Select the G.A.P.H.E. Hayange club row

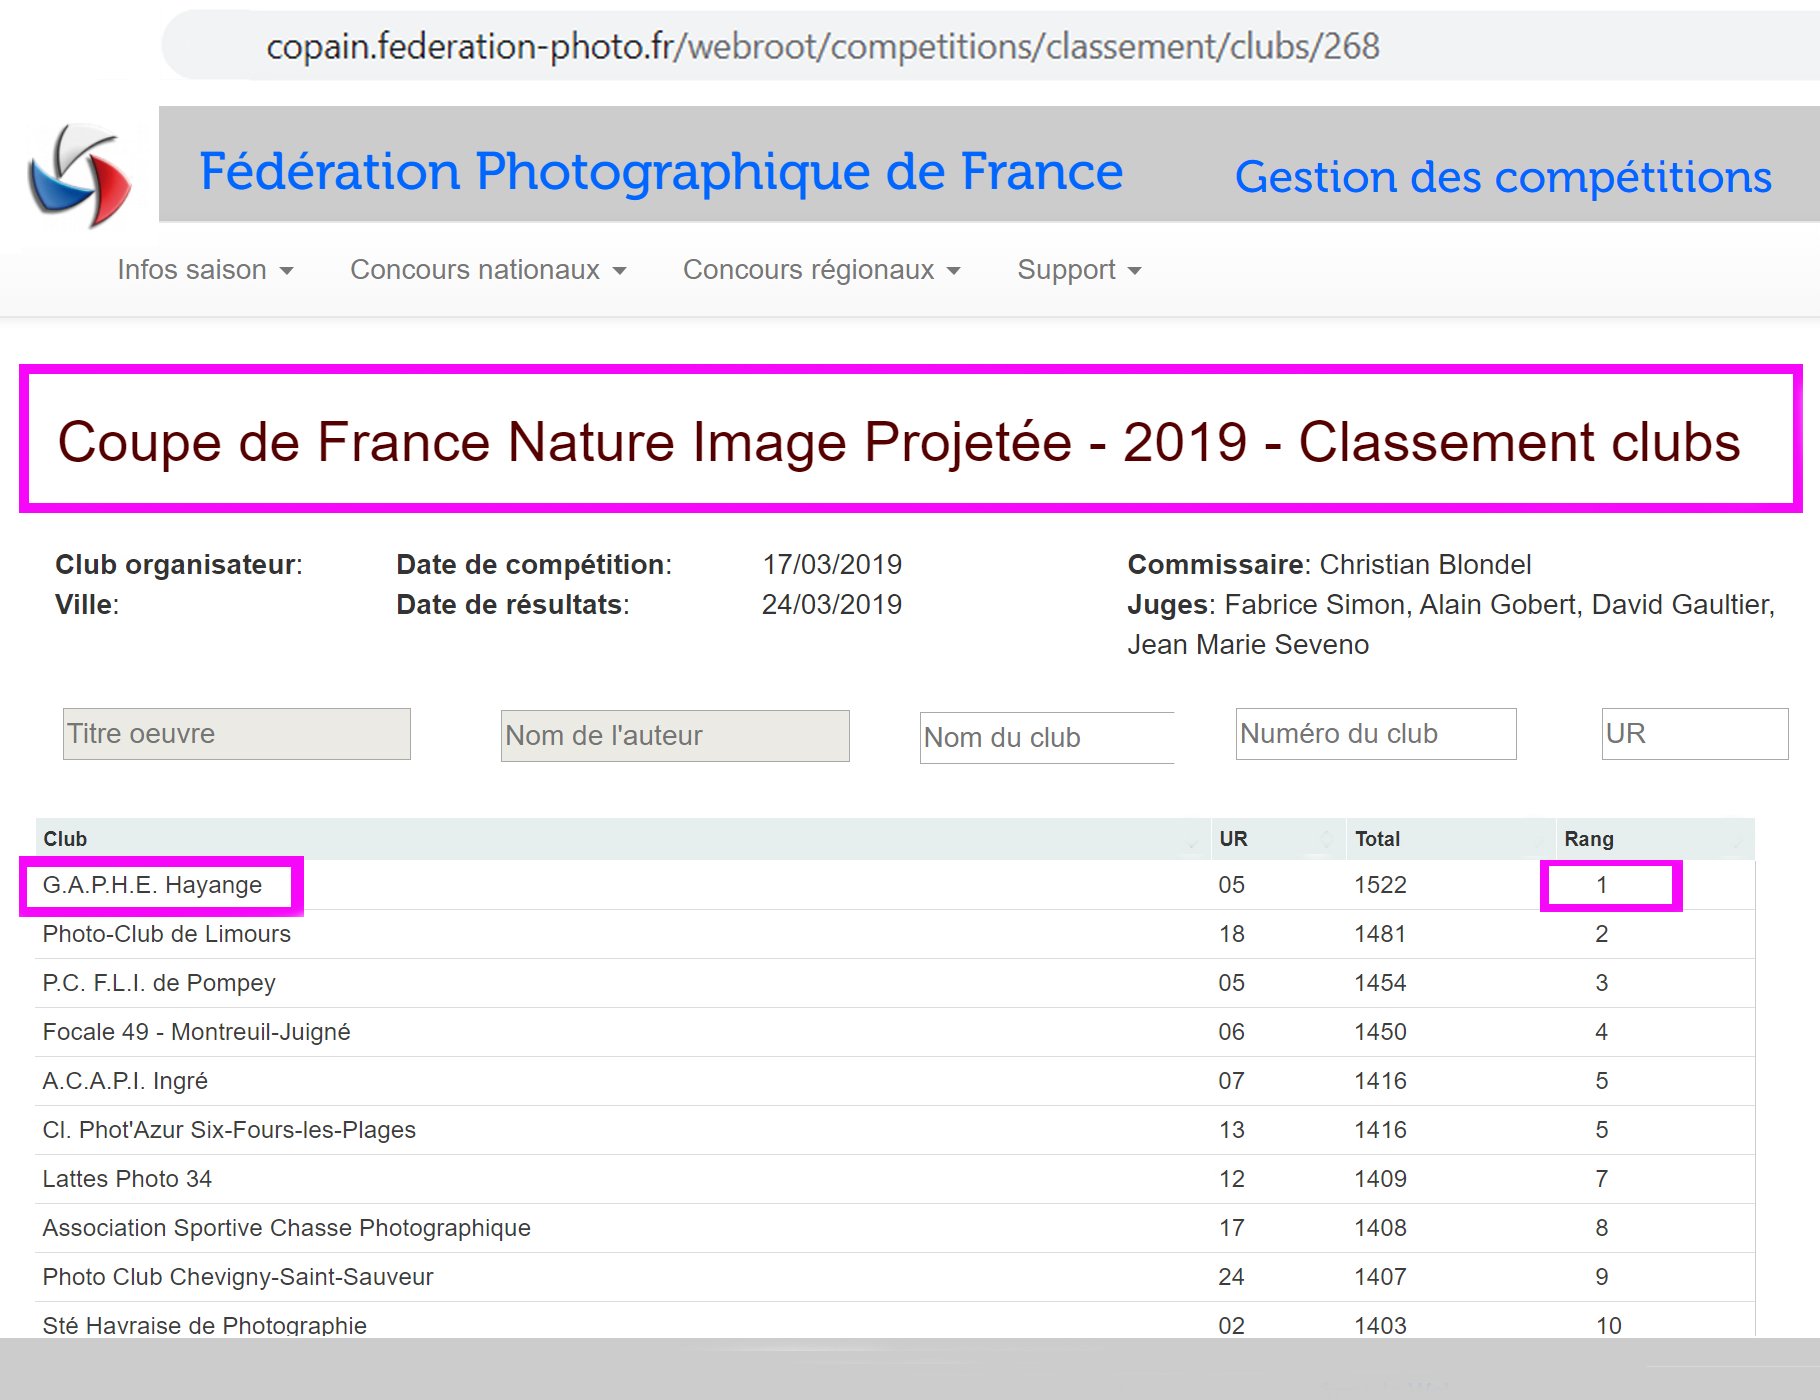(152, 885)
